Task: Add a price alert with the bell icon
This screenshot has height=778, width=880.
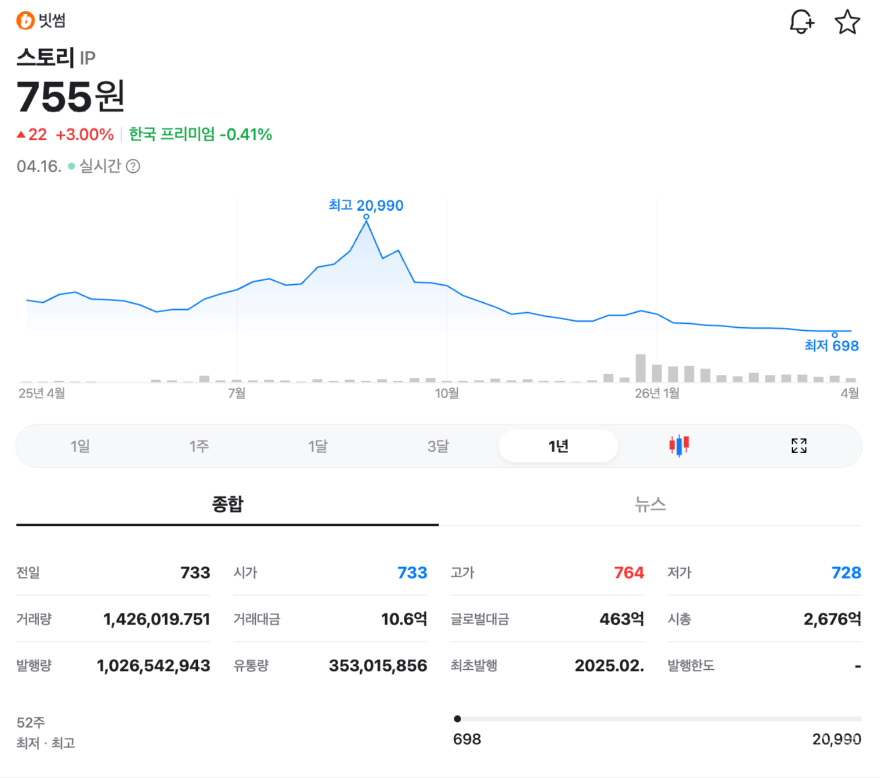Action: click(801, 22)
